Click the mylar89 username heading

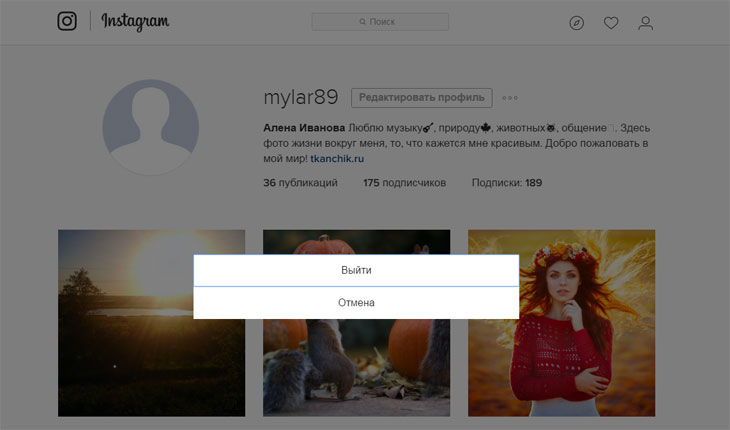301,98
